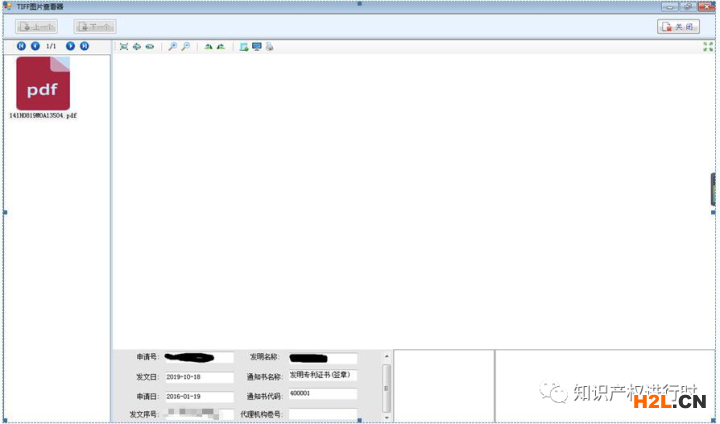Select the 141HD819M0A13504.pdf thumbnail
Image resolution: width=720 pixels, height=424 pixels.
(x=43, y=84)
